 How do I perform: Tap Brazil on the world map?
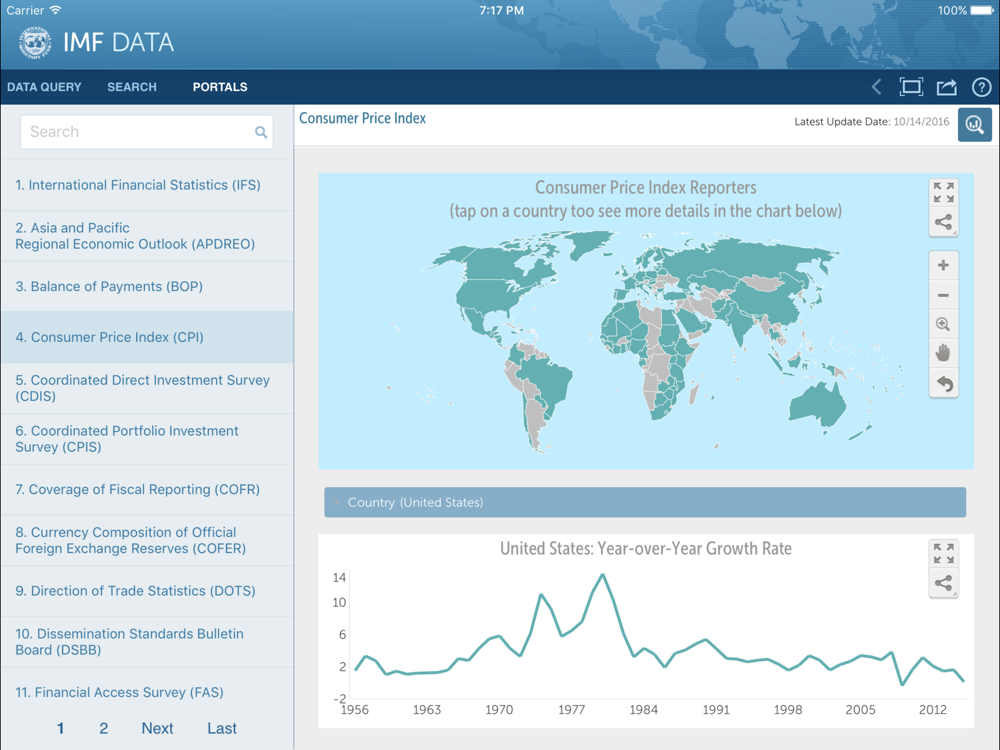545,379
